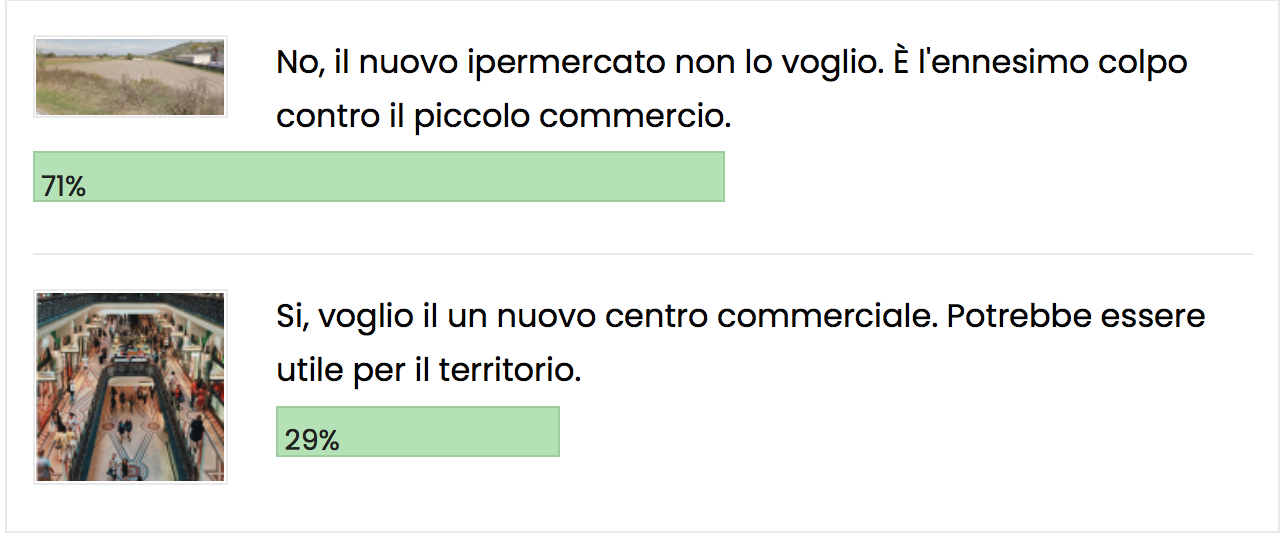Click the phrase "Potrebbe essere" in second option

point(1075,317)
